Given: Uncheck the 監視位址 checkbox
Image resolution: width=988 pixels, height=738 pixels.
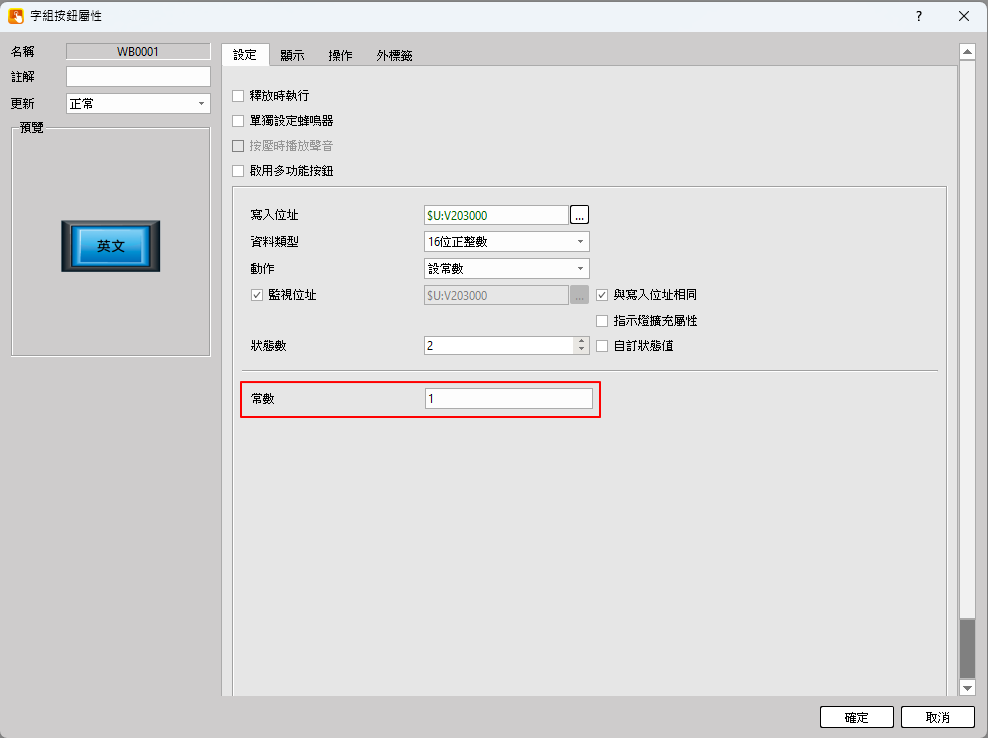Looking at the screenshot, I should click(256, 295).
